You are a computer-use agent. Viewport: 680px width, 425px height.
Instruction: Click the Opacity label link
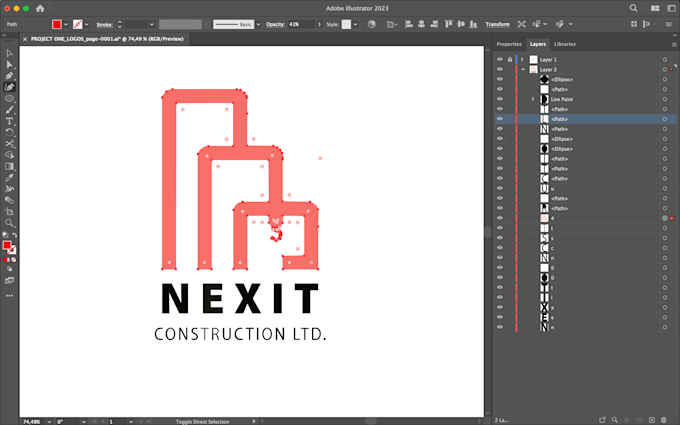(x=275, y=24)
